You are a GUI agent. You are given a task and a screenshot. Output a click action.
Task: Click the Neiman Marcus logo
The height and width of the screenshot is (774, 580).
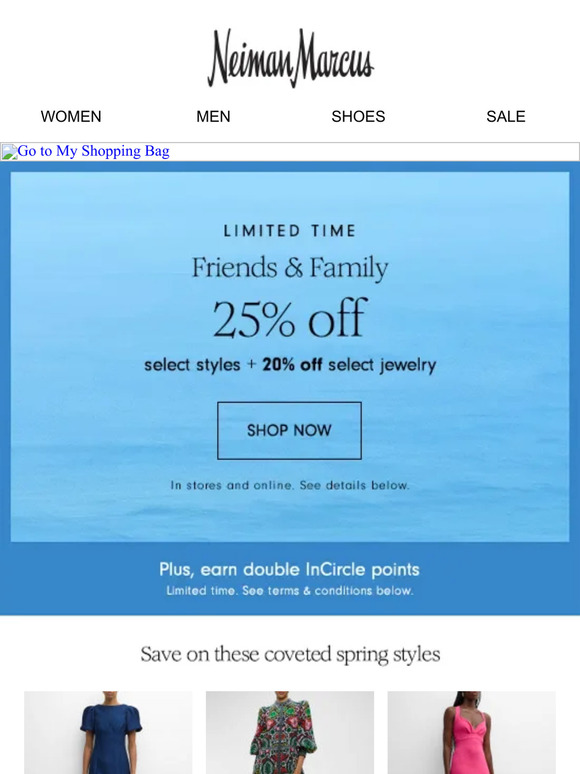tap(290, 58)
